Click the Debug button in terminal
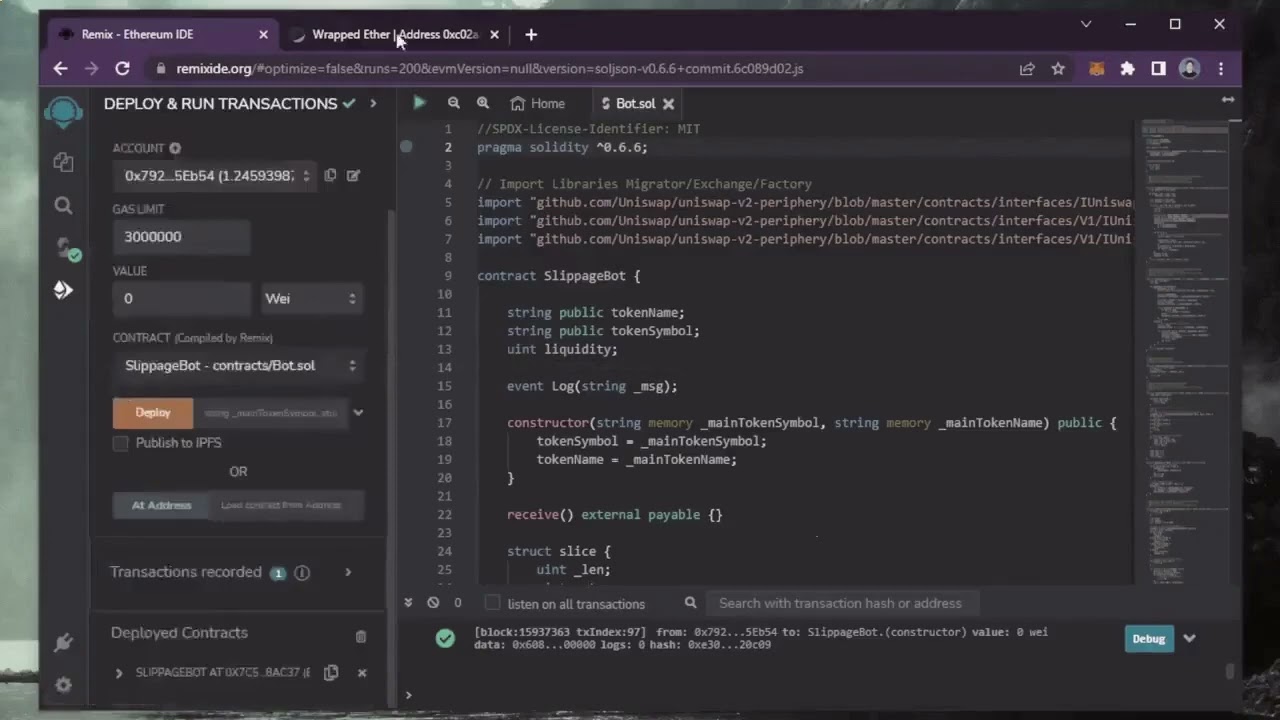The width and height of the screenshot is (1280, 720). (x=1149, y=638)
